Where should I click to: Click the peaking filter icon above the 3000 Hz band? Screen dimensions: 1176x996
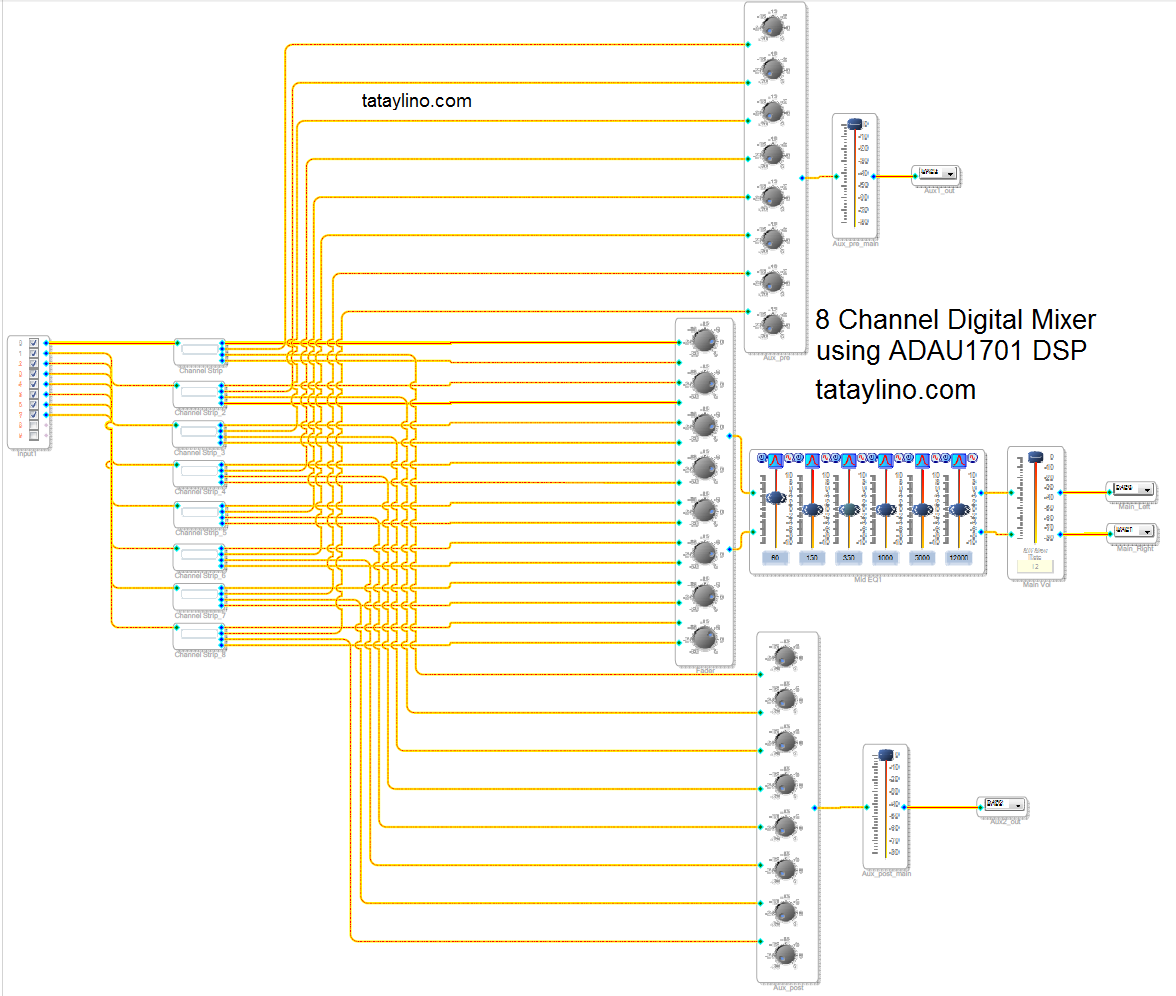tap(922, 460)
